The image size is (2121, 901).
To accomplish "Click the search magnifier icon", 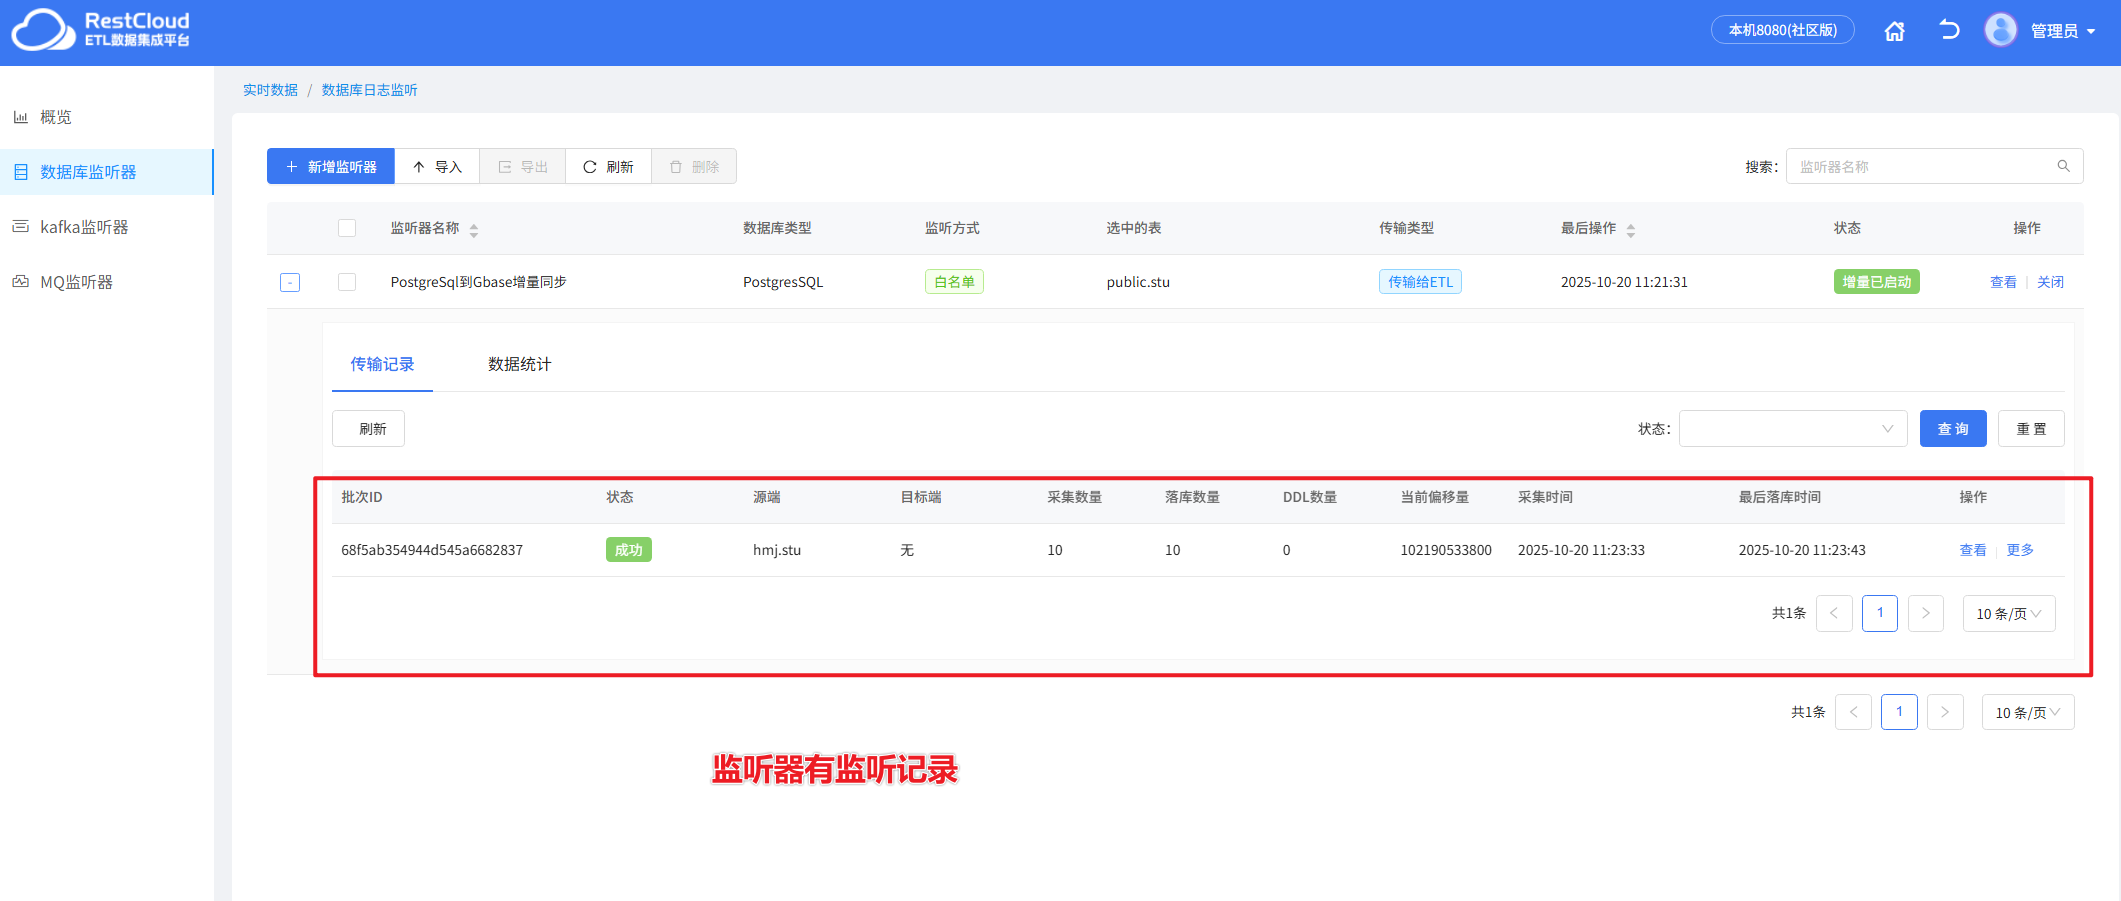I will pyautogui.click(x=2063, y=165).
